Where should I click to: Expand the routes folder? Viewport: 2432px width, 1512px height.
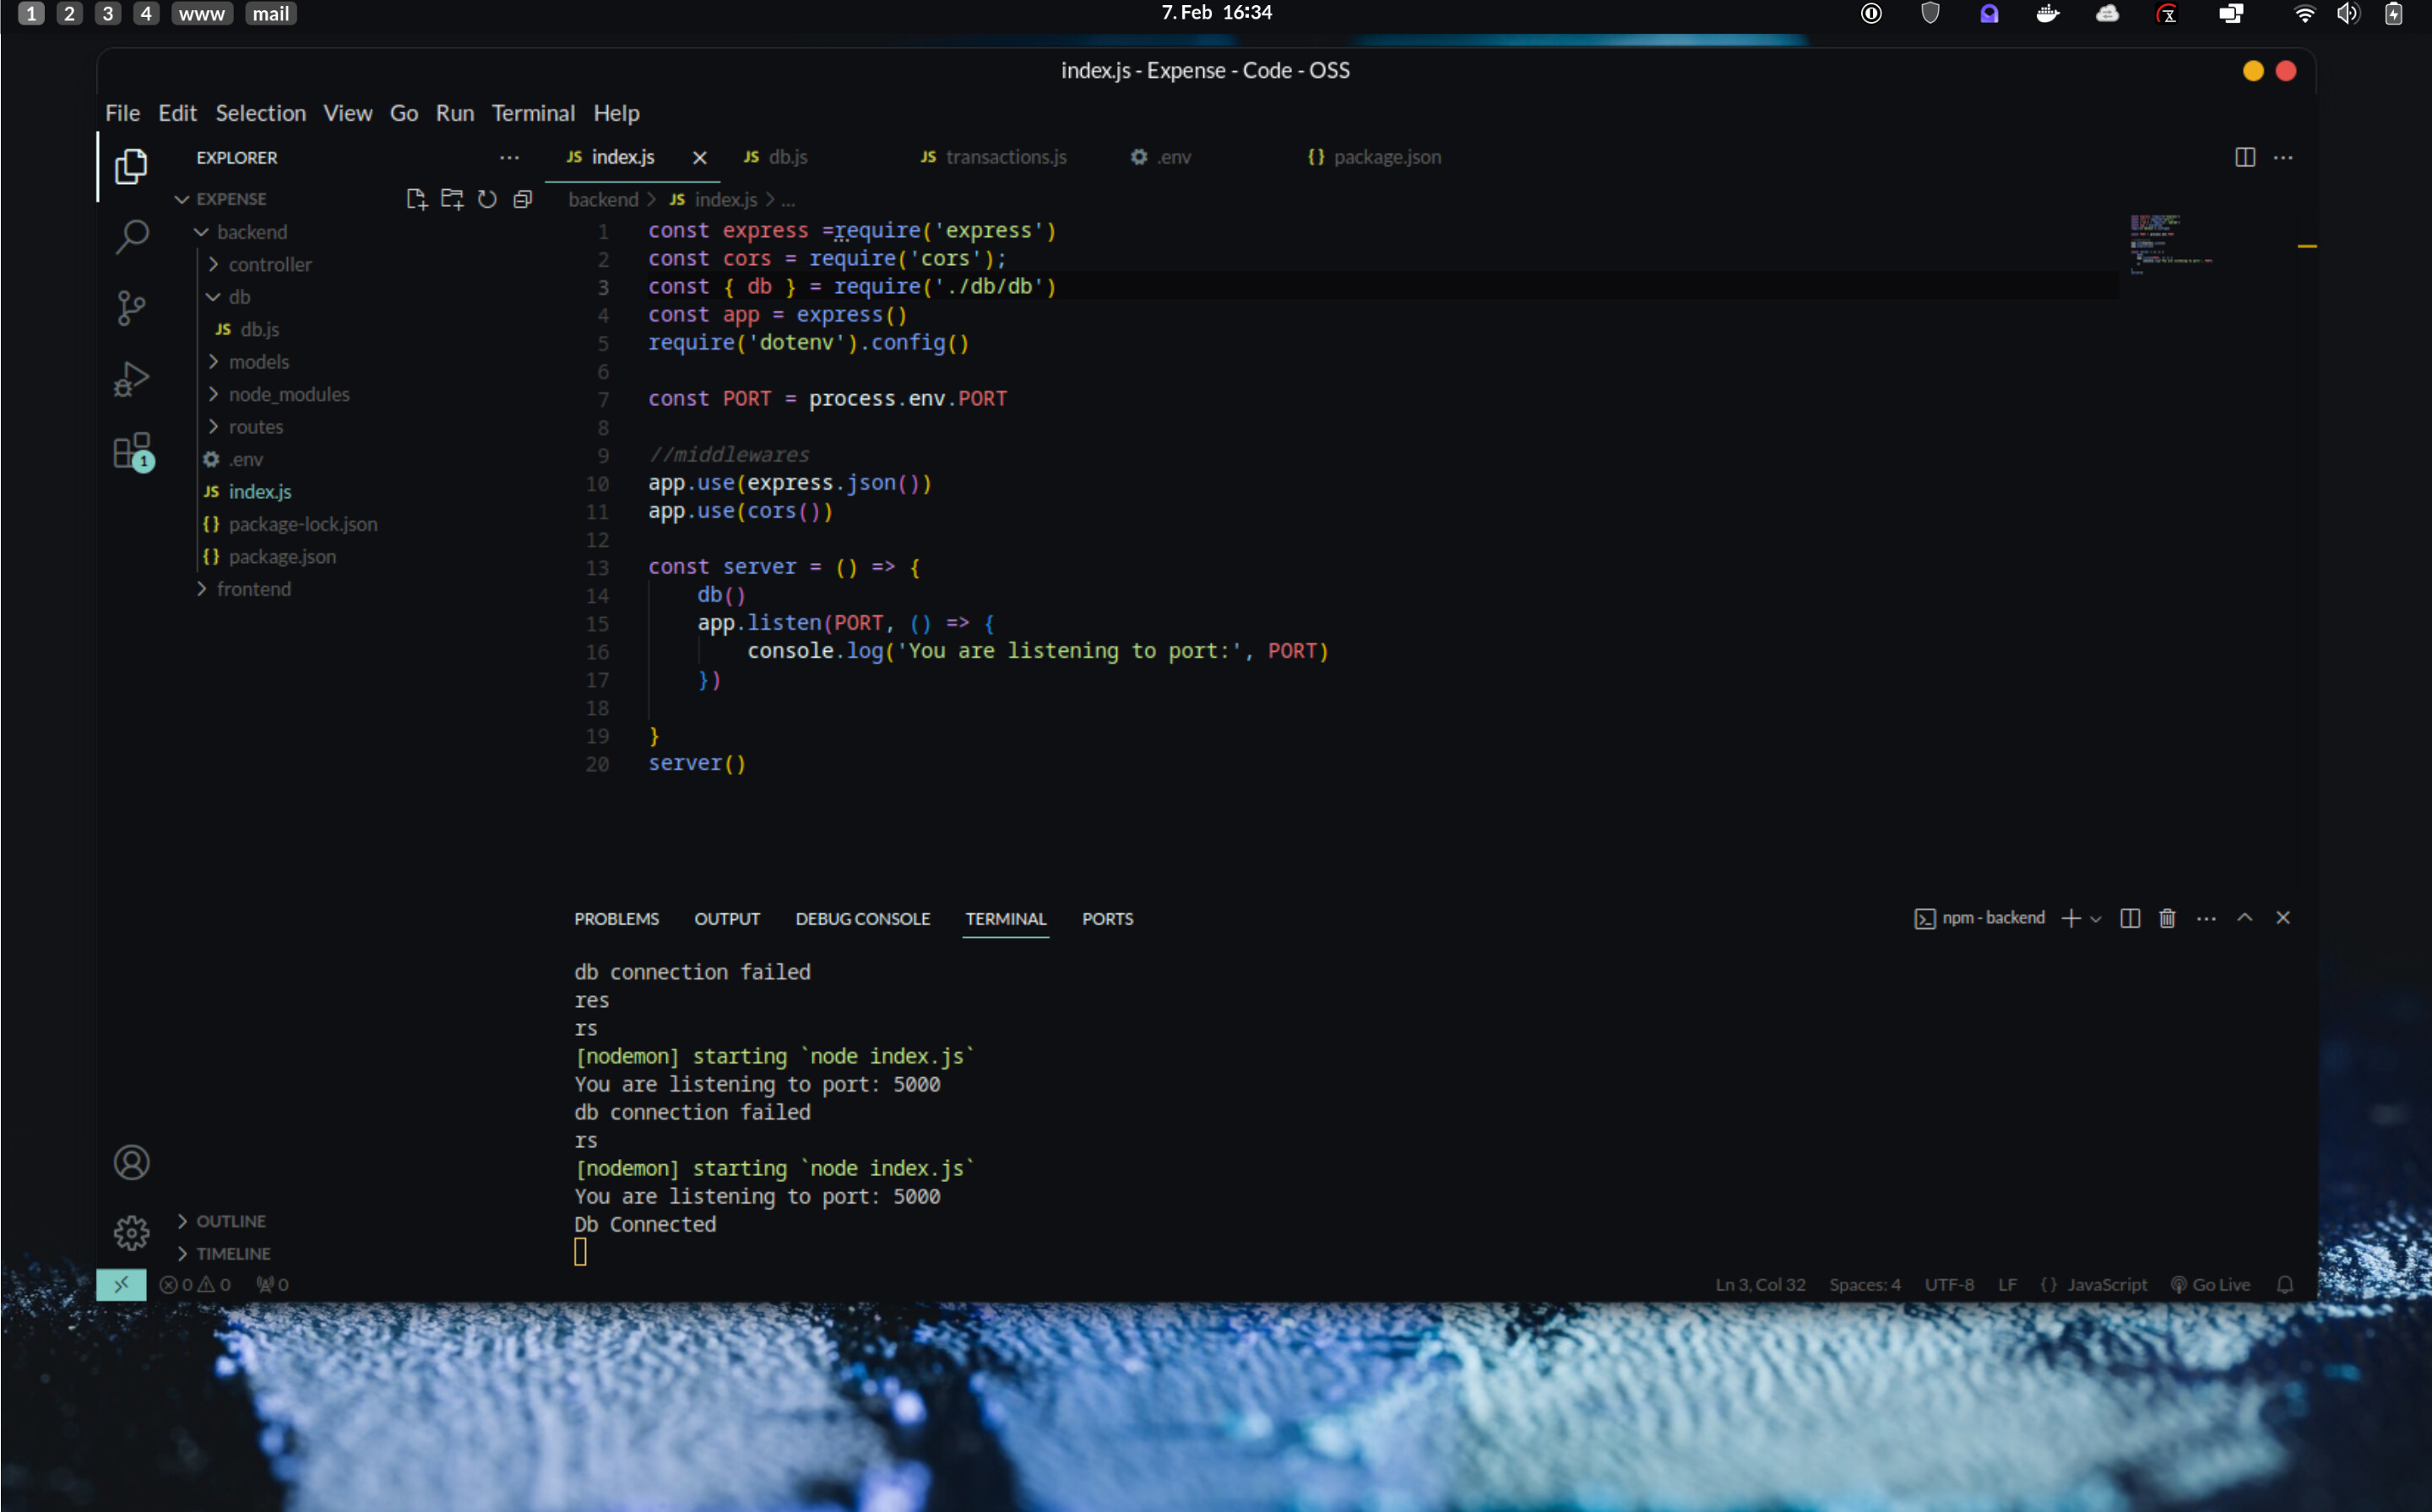[256, 427]
